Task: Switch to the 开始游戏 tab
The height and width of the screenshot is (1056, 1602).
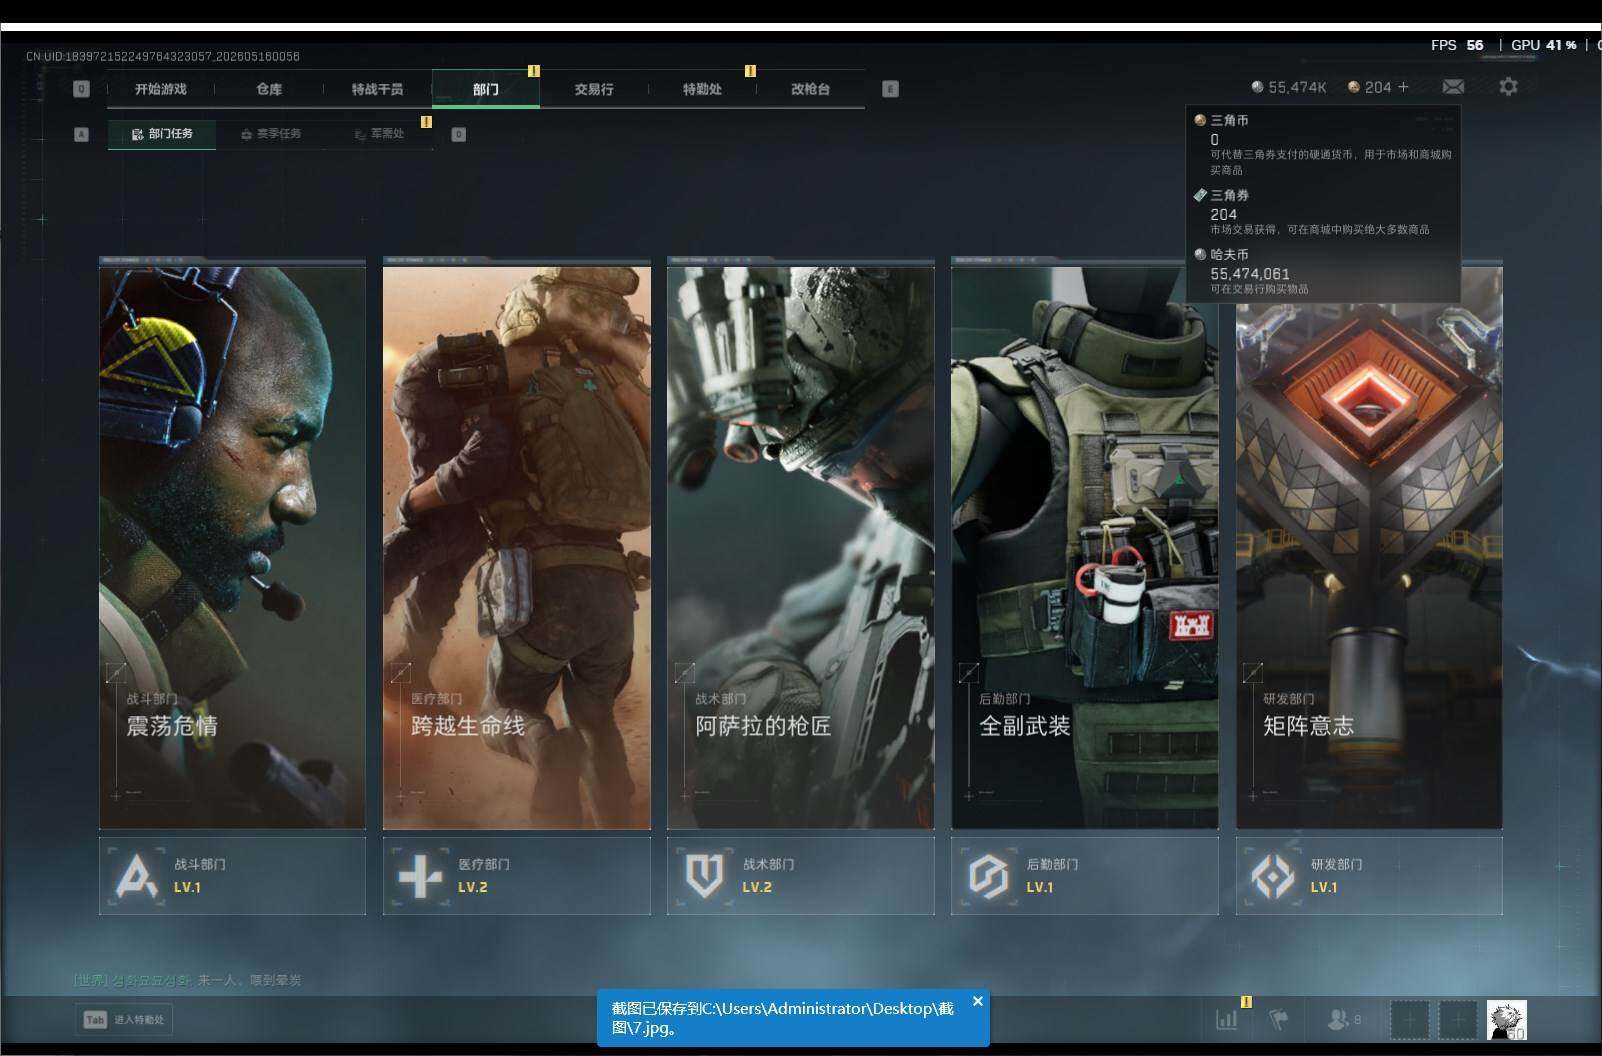Action: [x=161, y=89]
